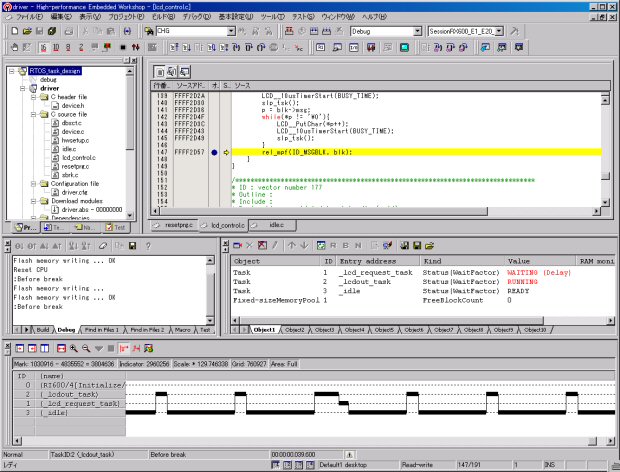Click the Print icon in the main toolbar
620x472 pixels.
(x=68, y=31)
